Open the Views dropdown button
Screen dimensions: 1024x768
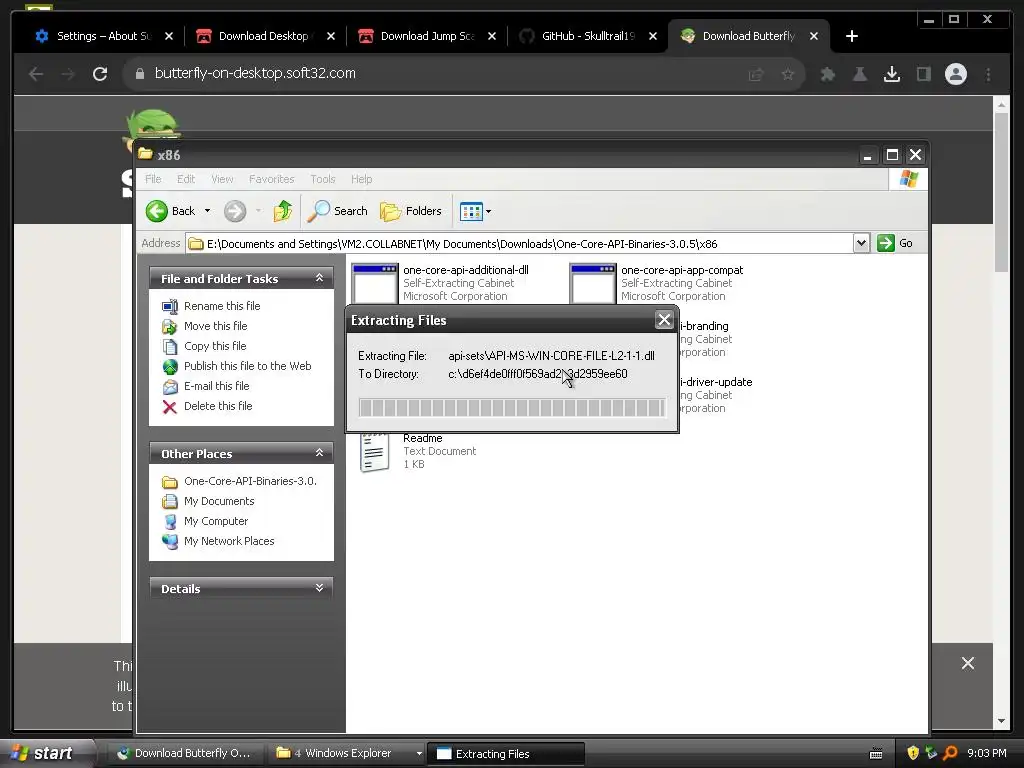coord(475,211)
